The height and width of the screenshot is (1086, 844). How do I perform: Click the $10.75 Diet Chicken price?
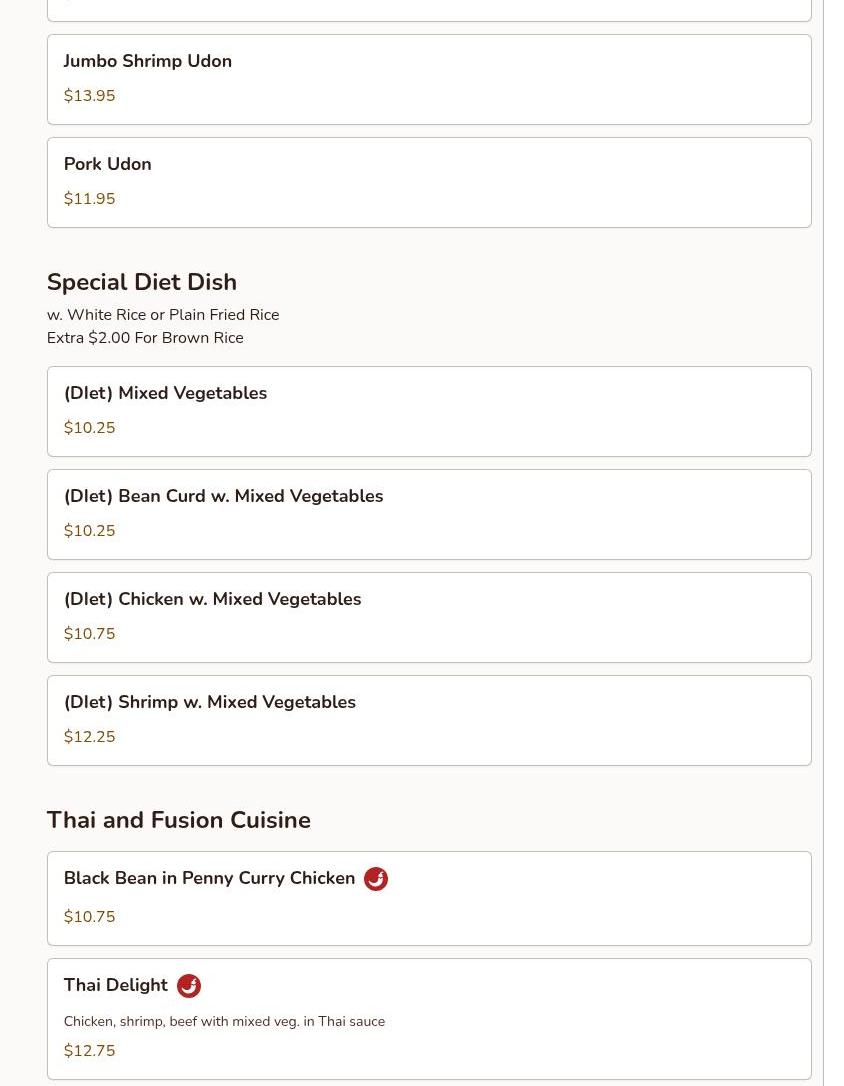[89, 634]
